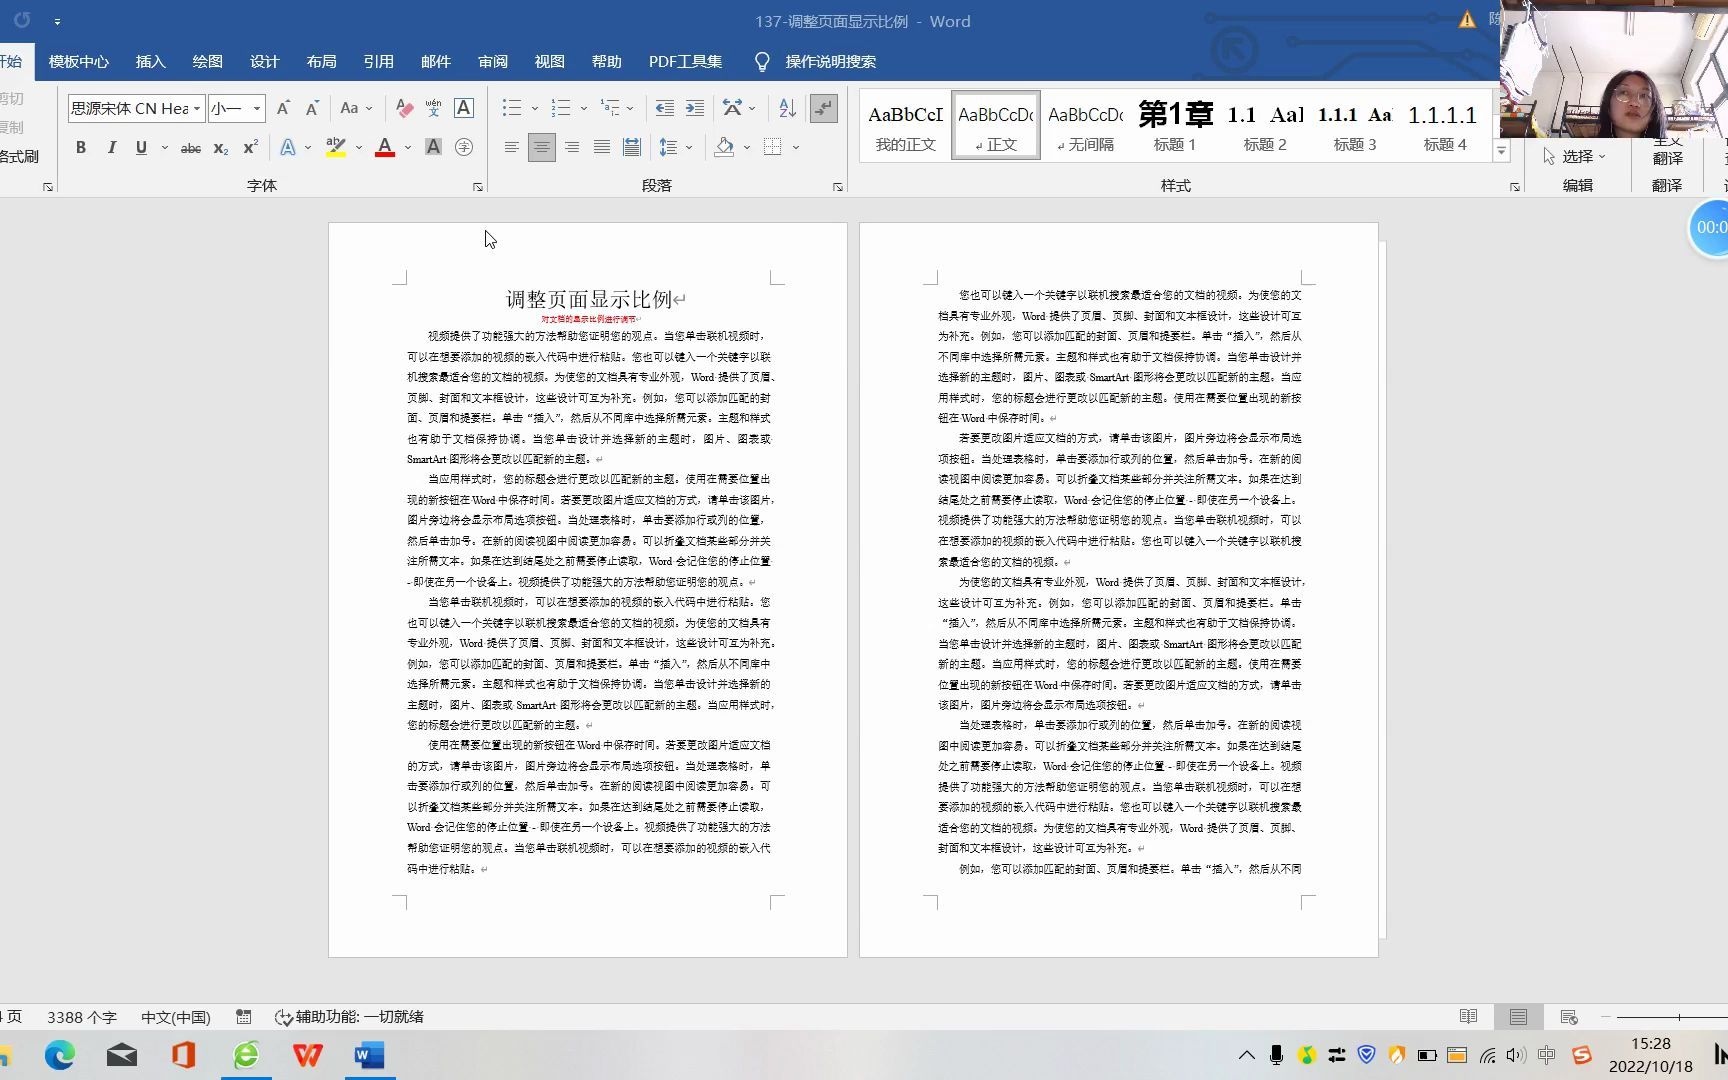Image resolution: width=1728 pixels, height=1080 pixels.
Task: Expand borders options arrow
Action: point(796,147)
